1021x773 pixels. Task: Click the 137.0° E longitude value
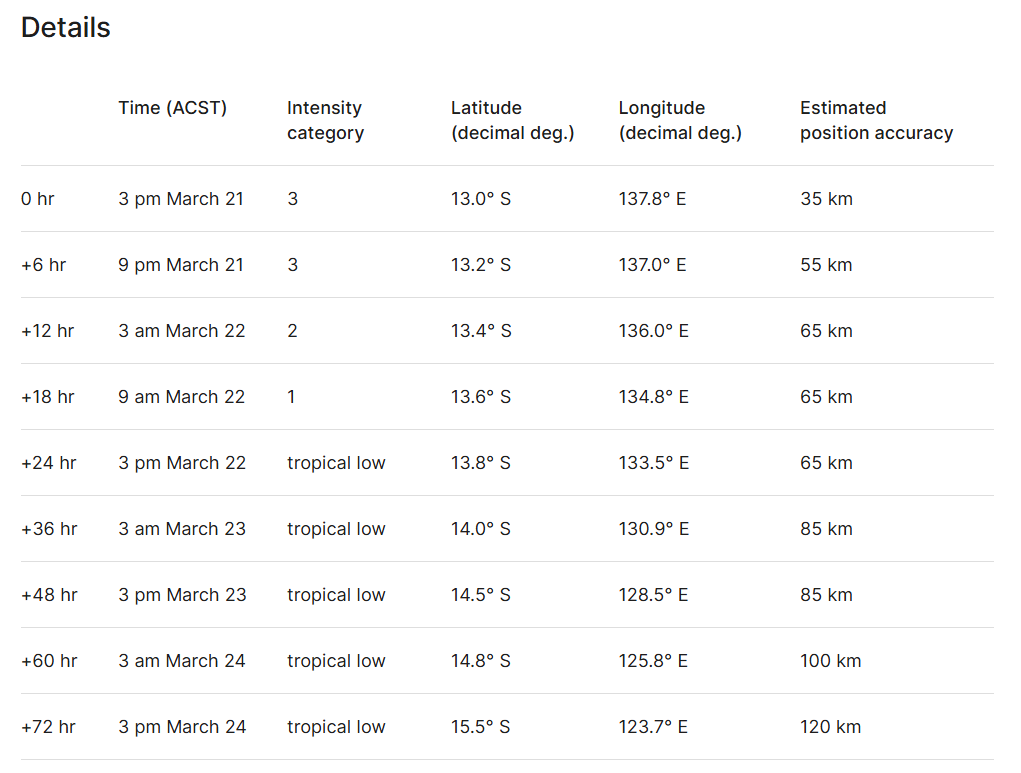[x=653, y=265]
